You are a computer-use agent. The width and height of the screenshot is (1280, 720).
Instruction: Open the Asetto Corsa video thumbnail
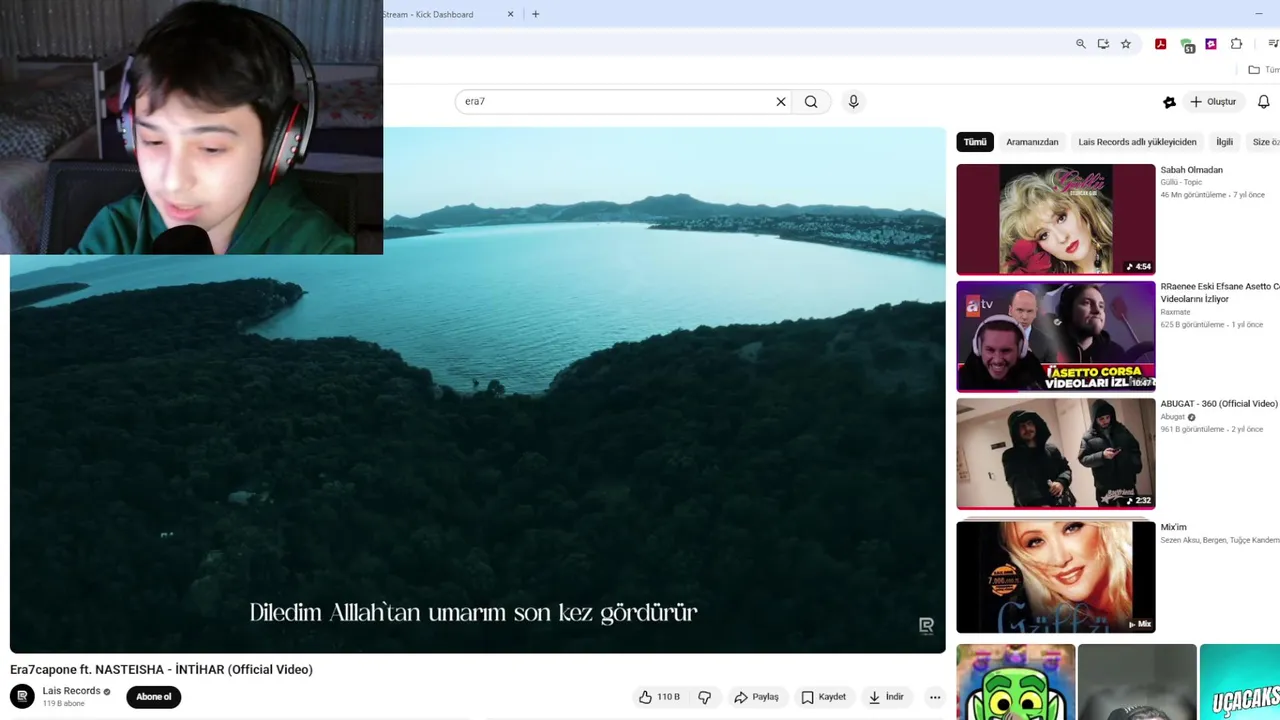click(1055, 337)
